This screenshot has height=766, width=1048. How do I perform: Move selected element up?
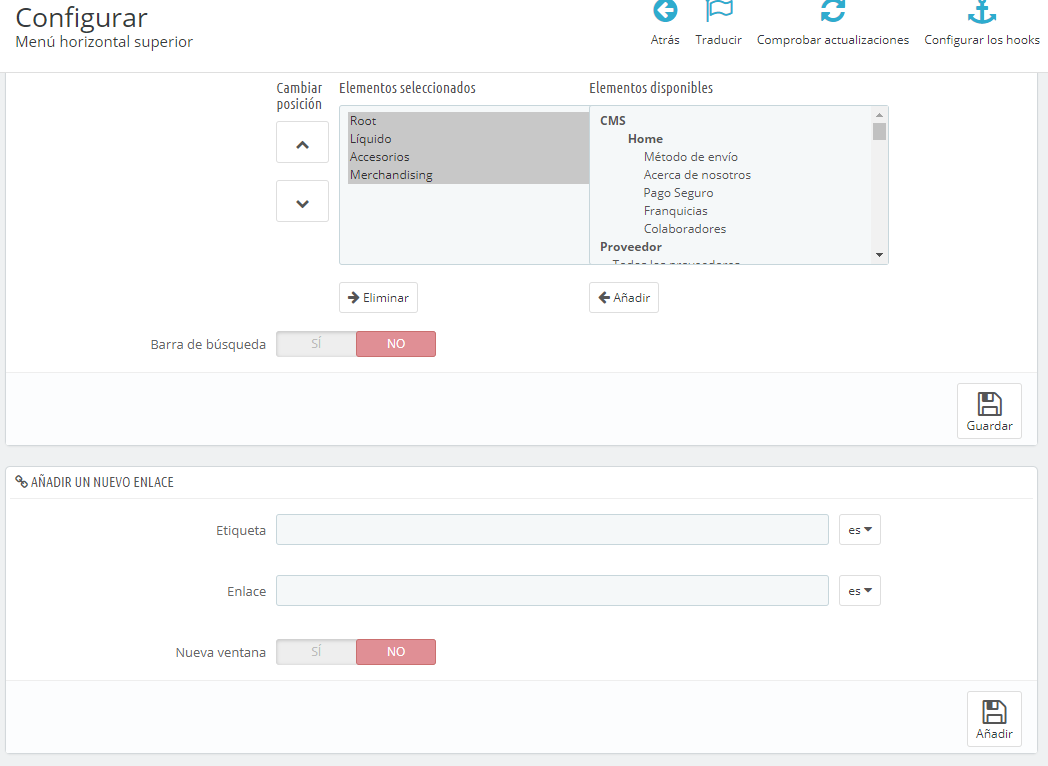pos(302,142)
